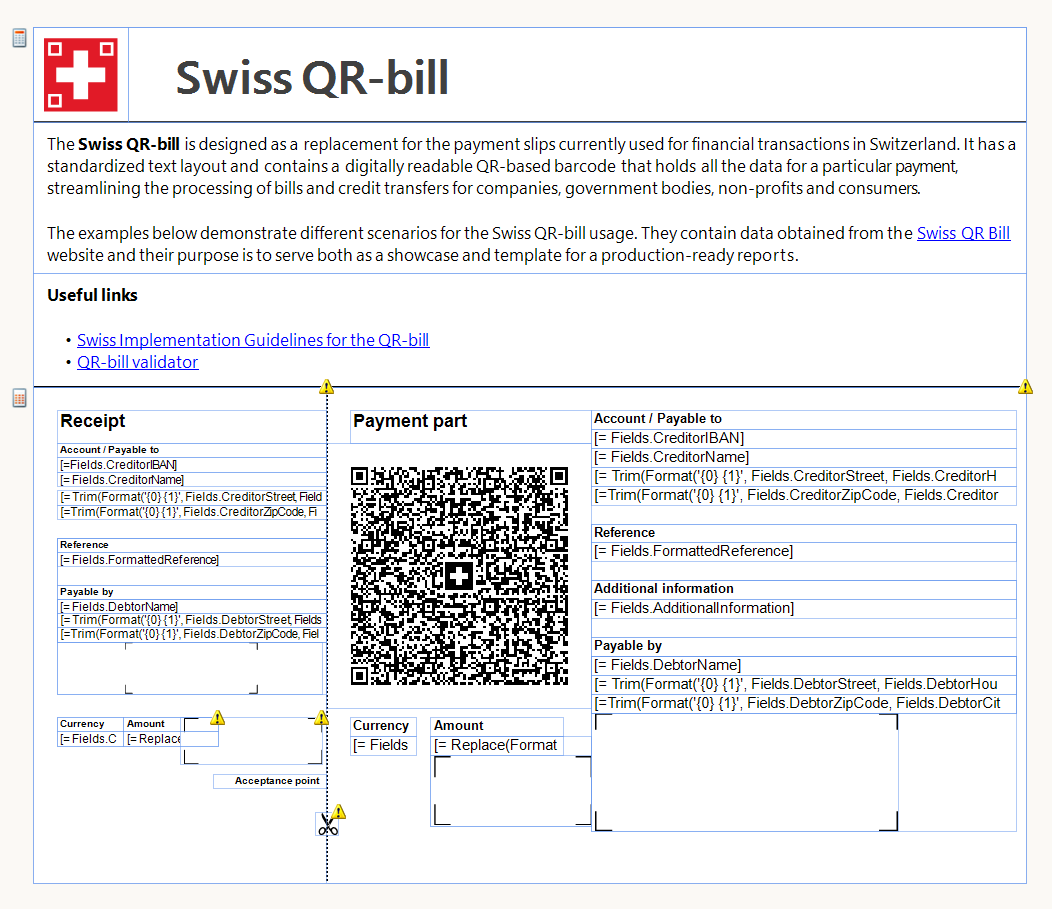Click the report header section icon
Image resolution: width=1052 pixels, height=909 pixels.
tap(19, 38)
